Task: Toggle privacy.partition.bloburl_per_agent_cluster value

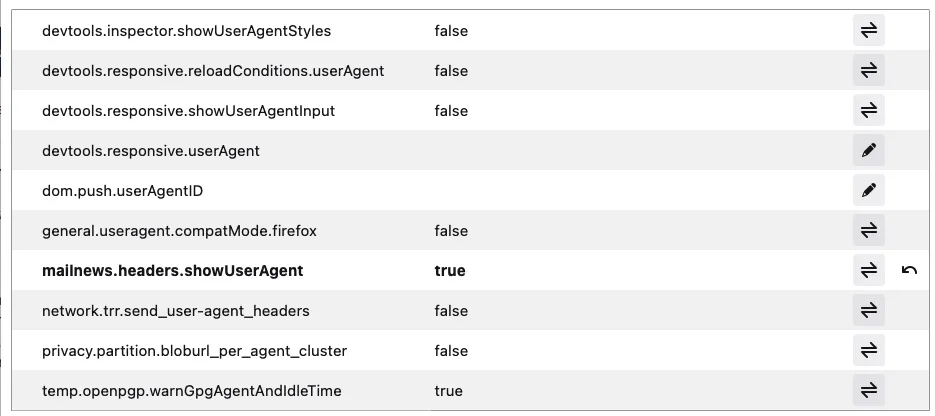Action: tap(869, 350)
